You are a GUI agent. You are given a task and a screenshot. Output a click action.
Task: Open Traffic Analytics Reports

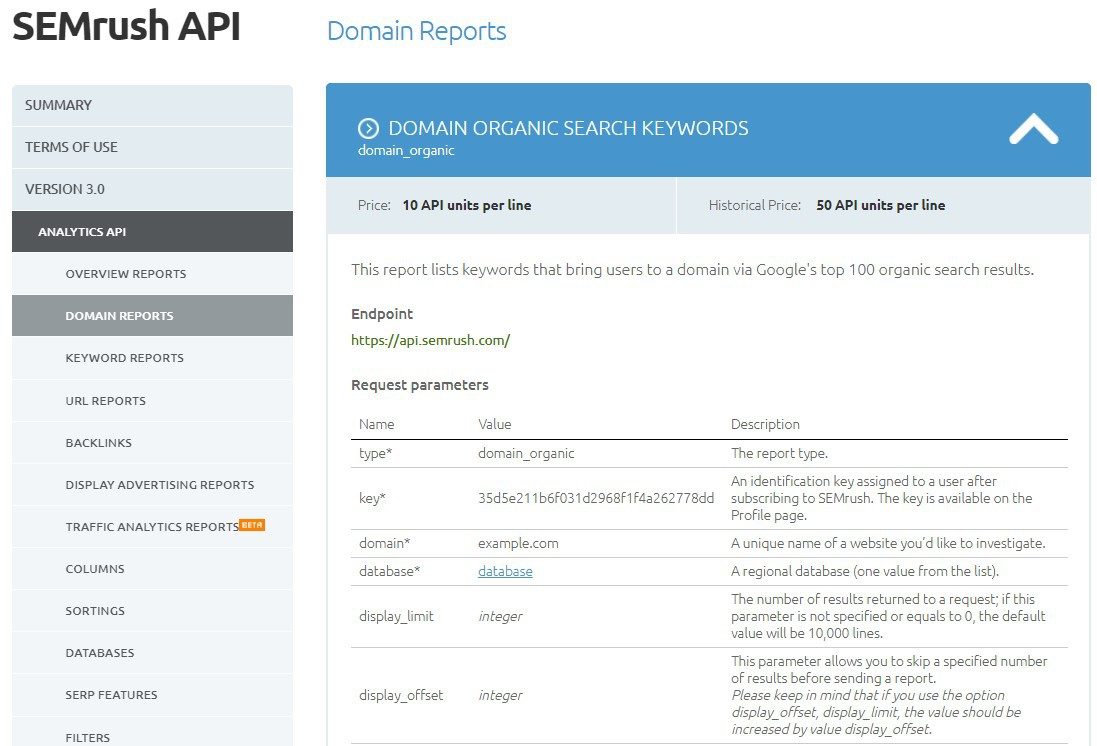153,526
